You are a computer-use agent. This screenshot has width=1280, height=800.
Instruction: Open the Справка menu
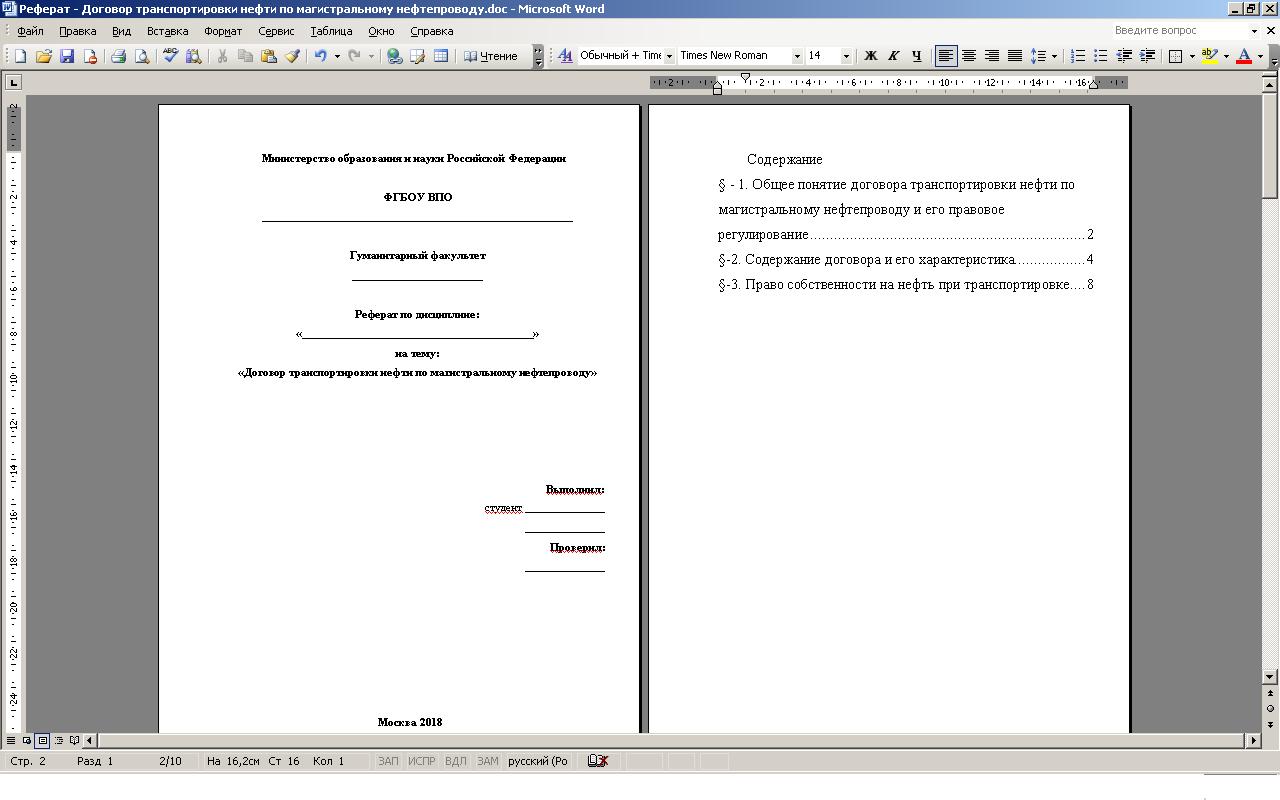tap(432, 31)
